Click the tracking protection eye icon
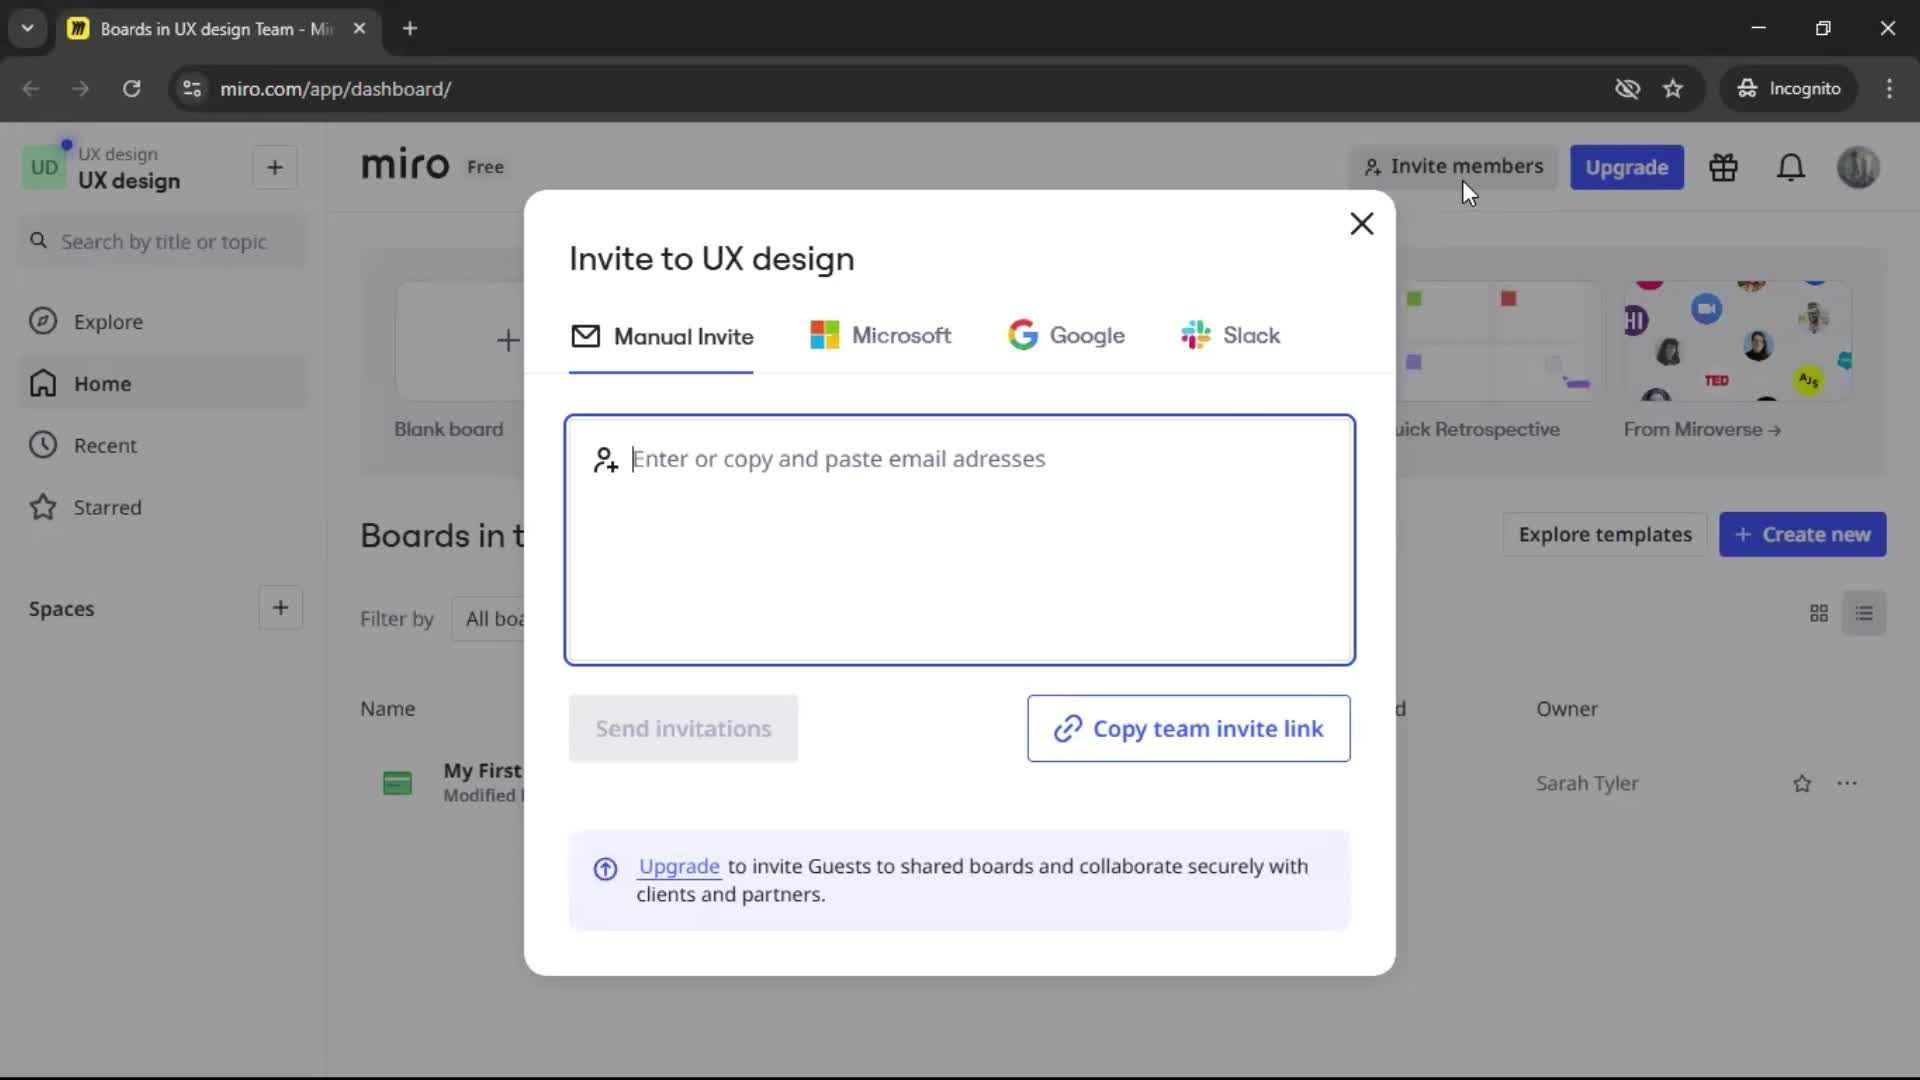This screenshot has width=1920, height=1080. 1627,89
